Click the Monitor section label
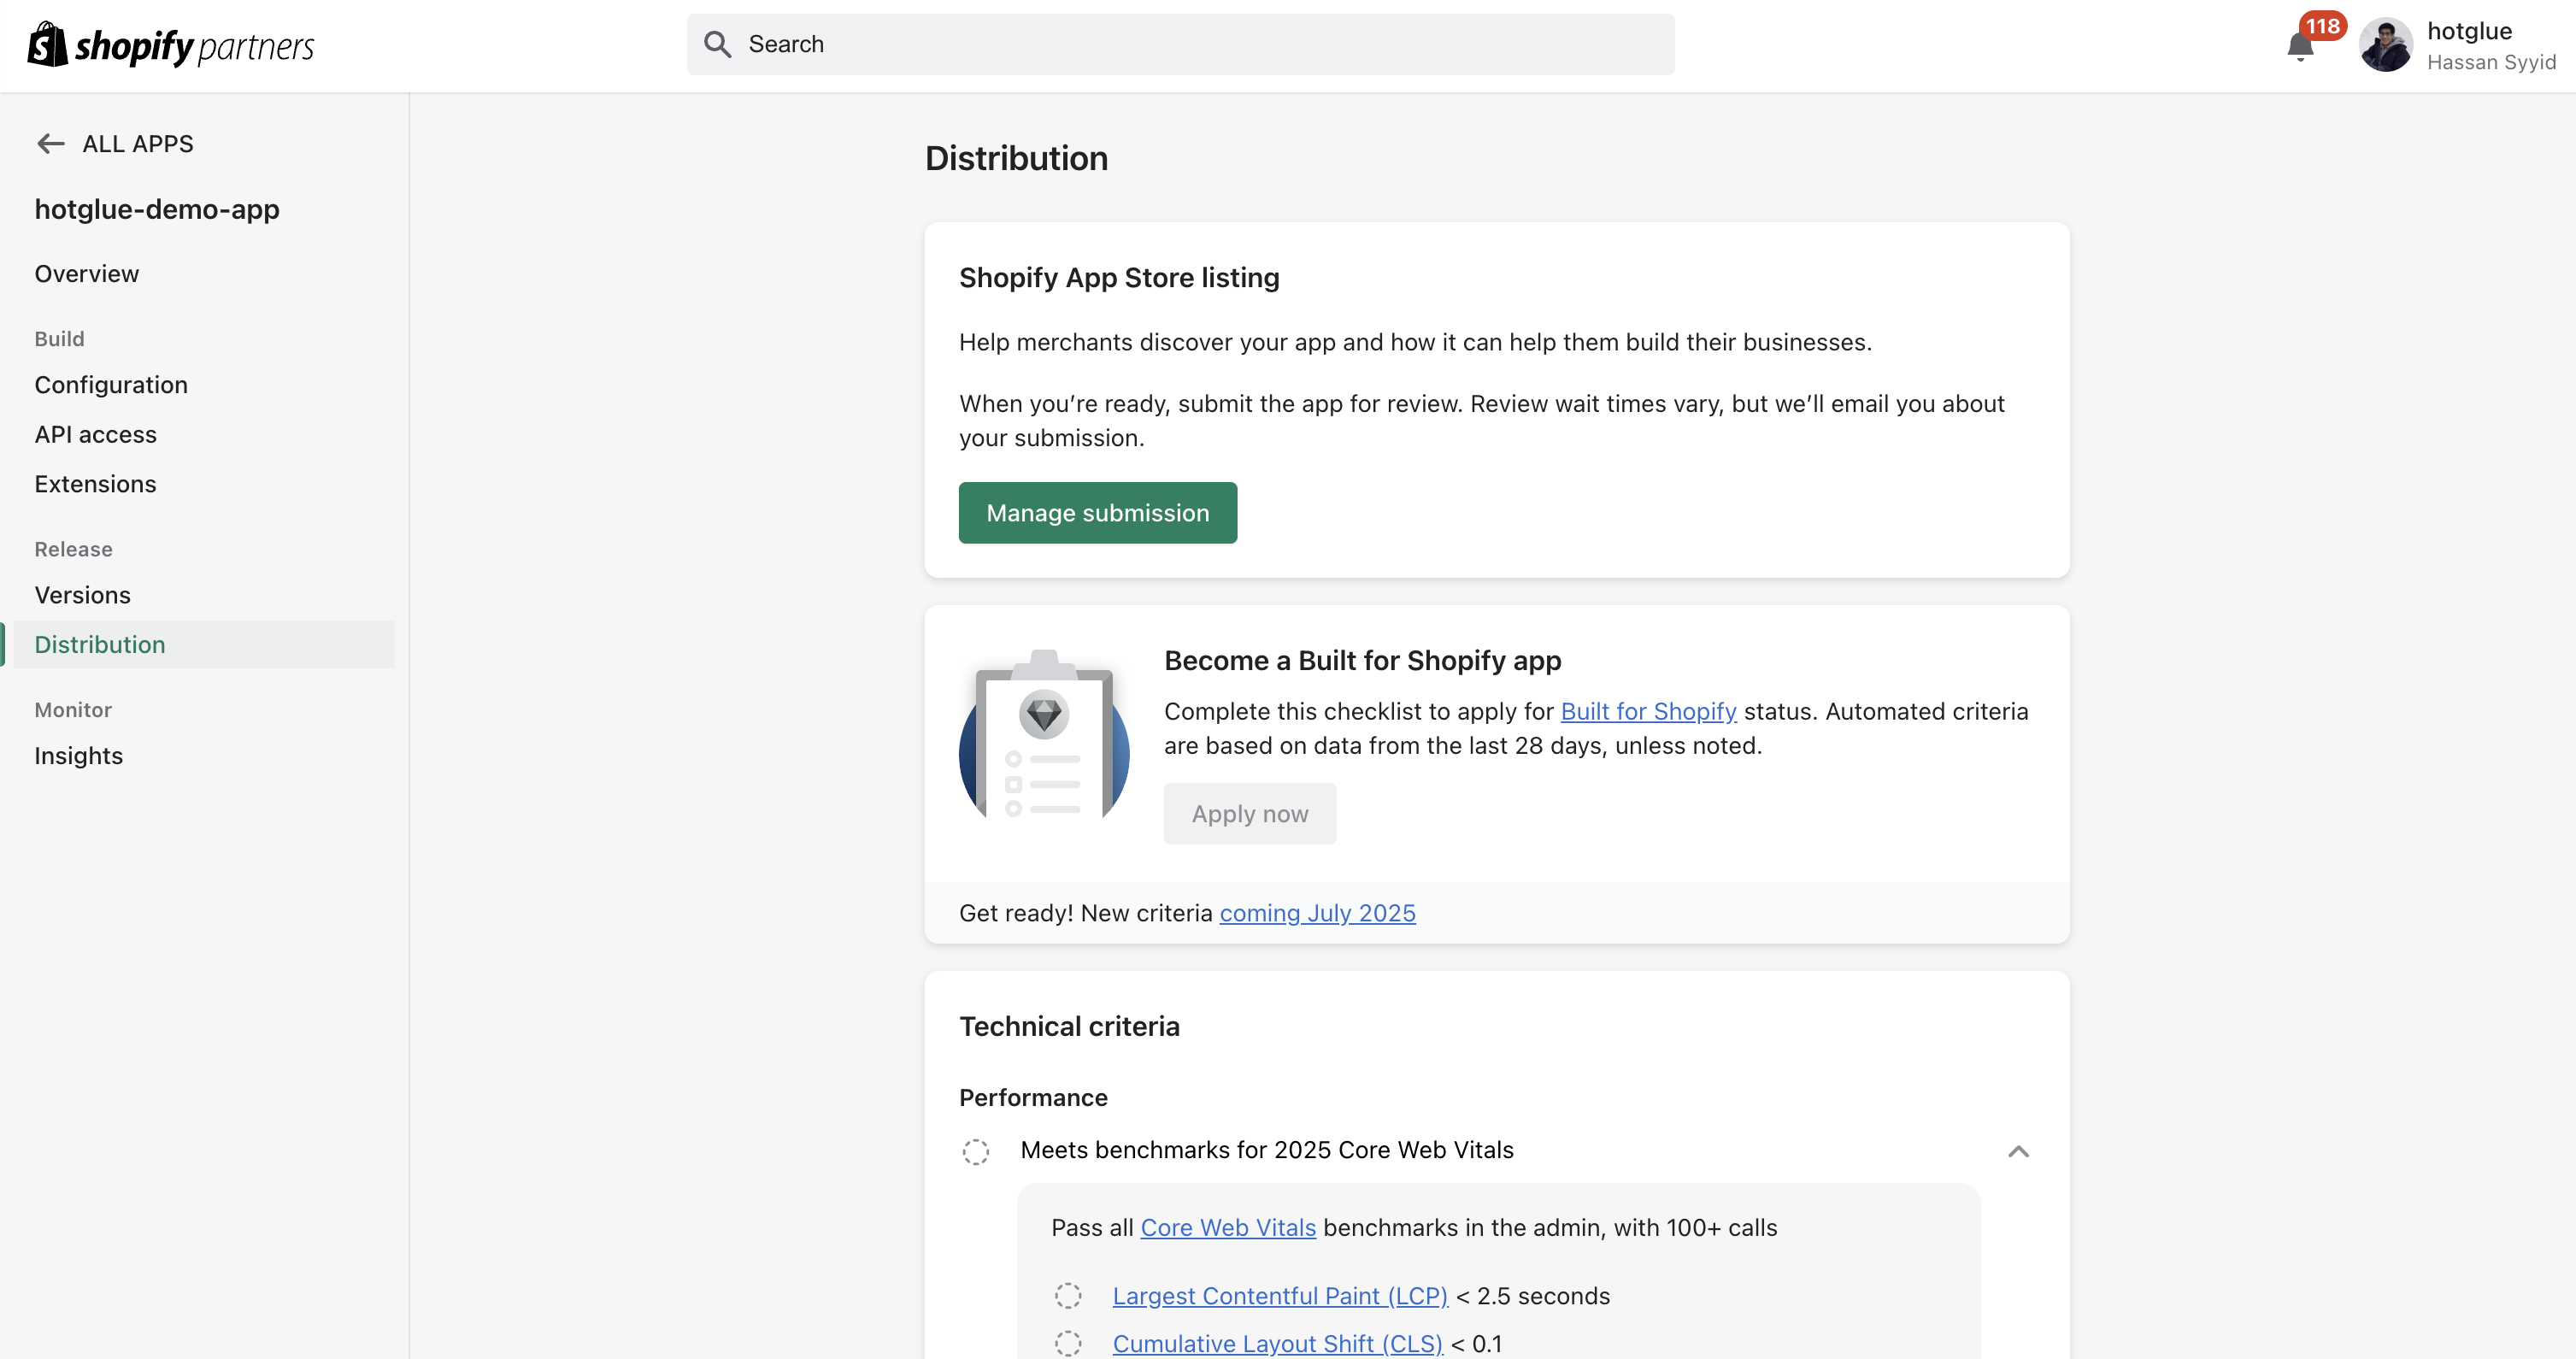Screen dimensions: 2576x1359 click(73, 710)
